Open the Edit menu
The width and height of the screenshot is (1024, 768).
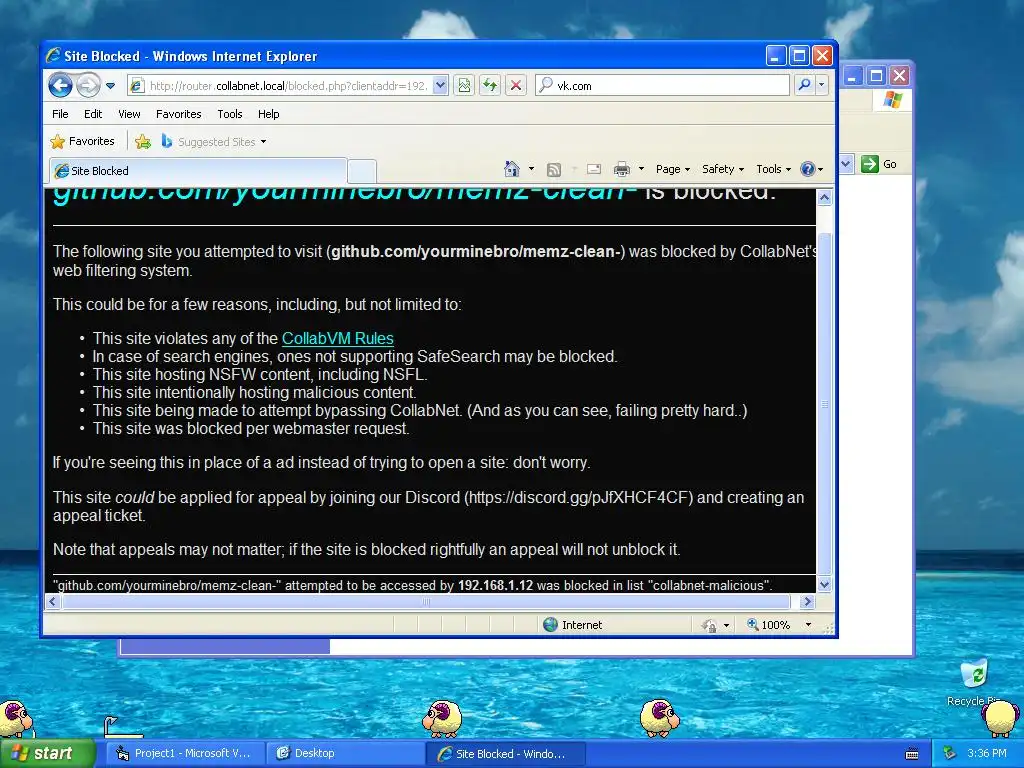tap(93, 114)
